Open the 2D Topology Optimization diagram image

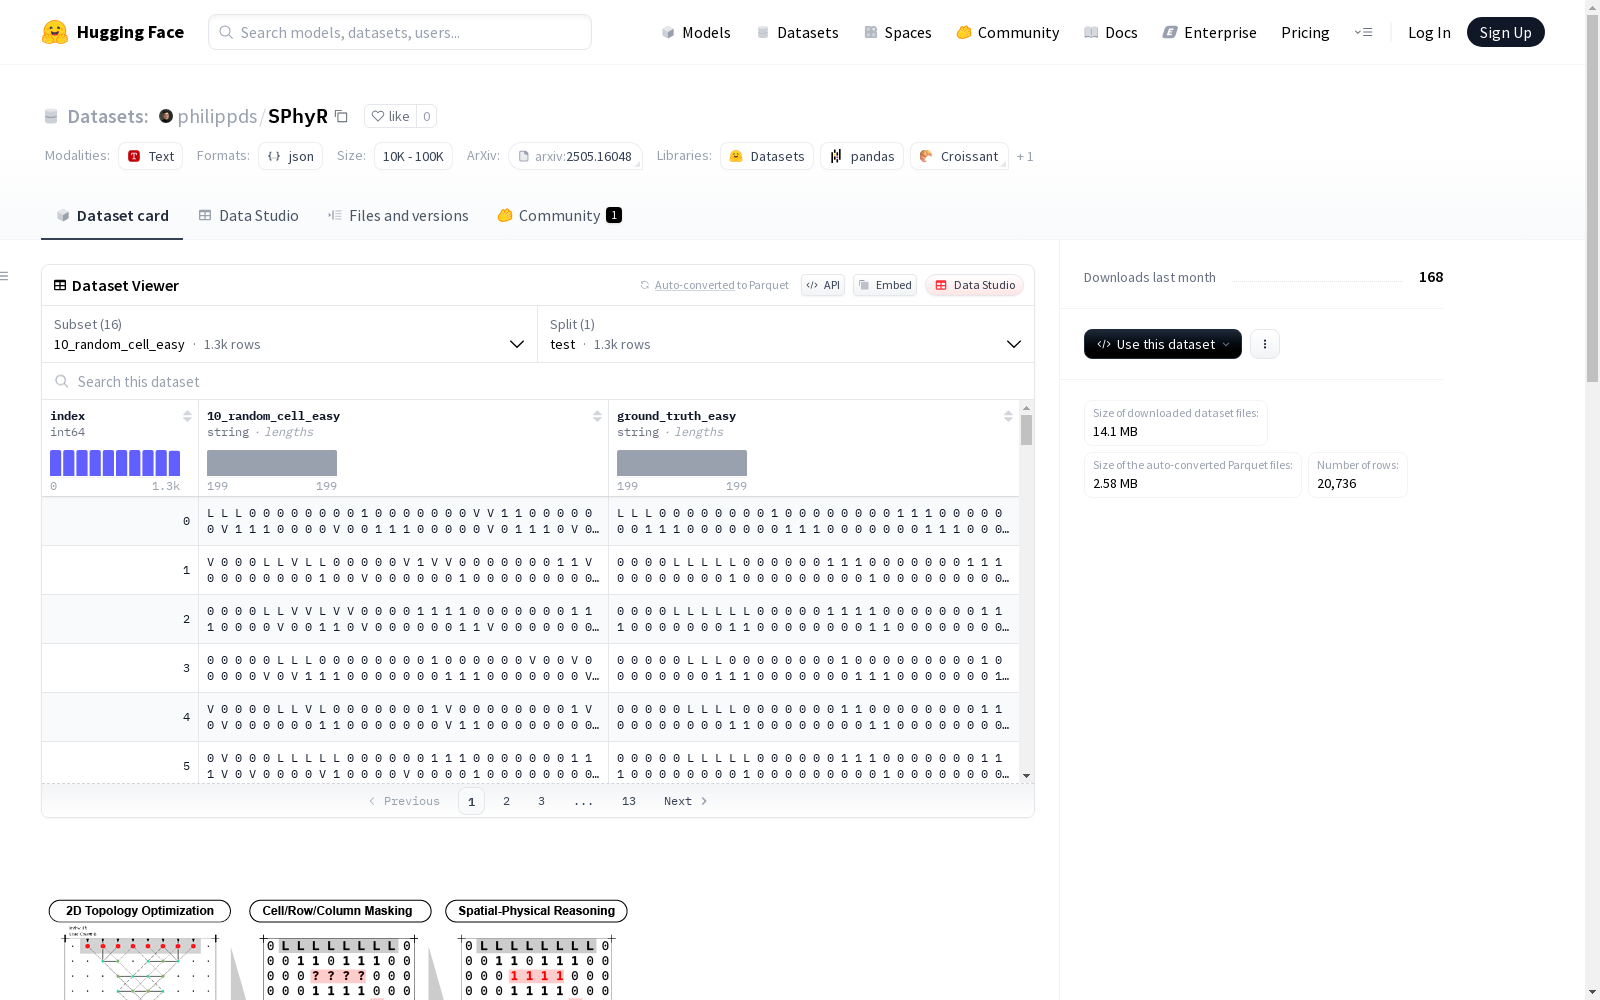click(x=140, y=950)
